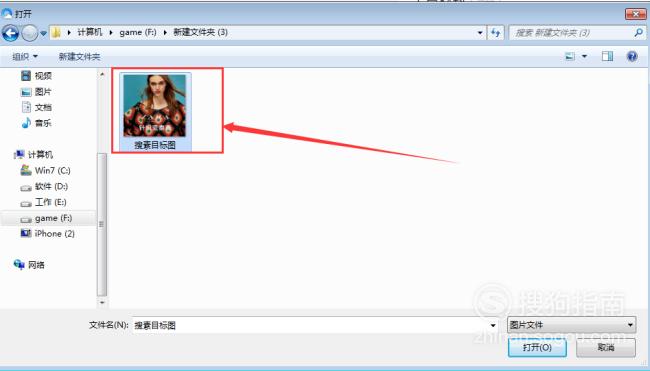Screen dimensions: 650x371
Task: Expand the address bar history dropdown
Action: 480,33
